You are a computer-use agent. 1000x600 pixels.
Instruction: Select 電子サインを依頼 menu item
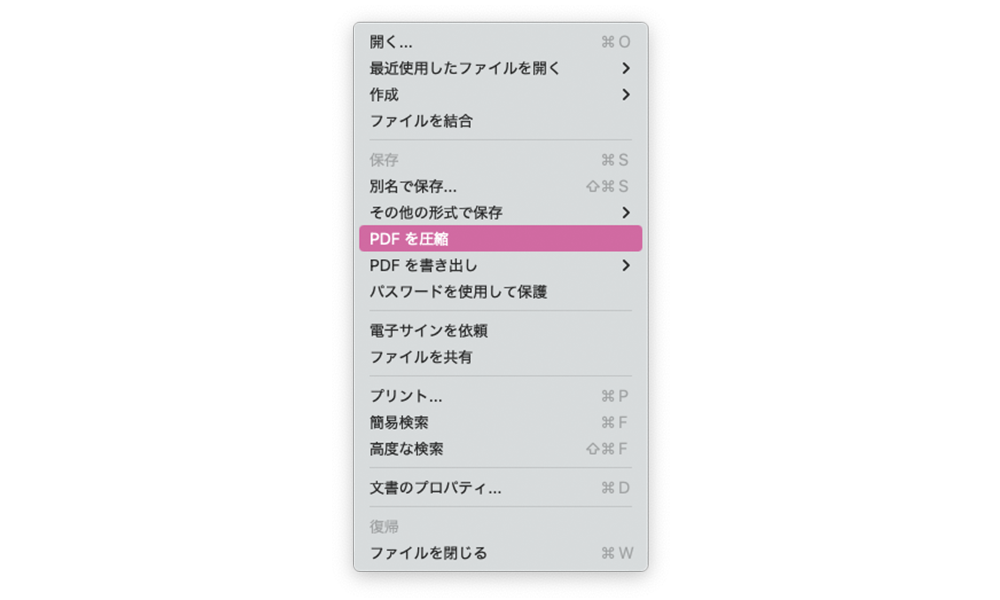coord(501,330)
